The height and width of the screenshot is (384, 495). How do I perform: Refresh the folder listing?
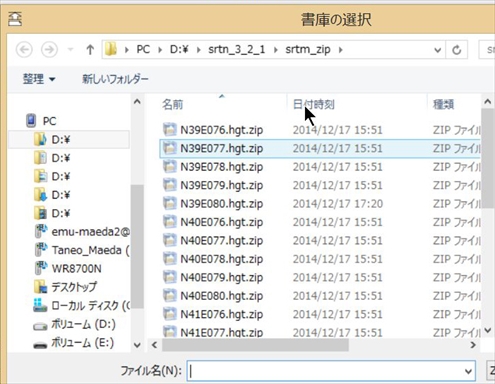pyautogui.click(x=457, y=50)
